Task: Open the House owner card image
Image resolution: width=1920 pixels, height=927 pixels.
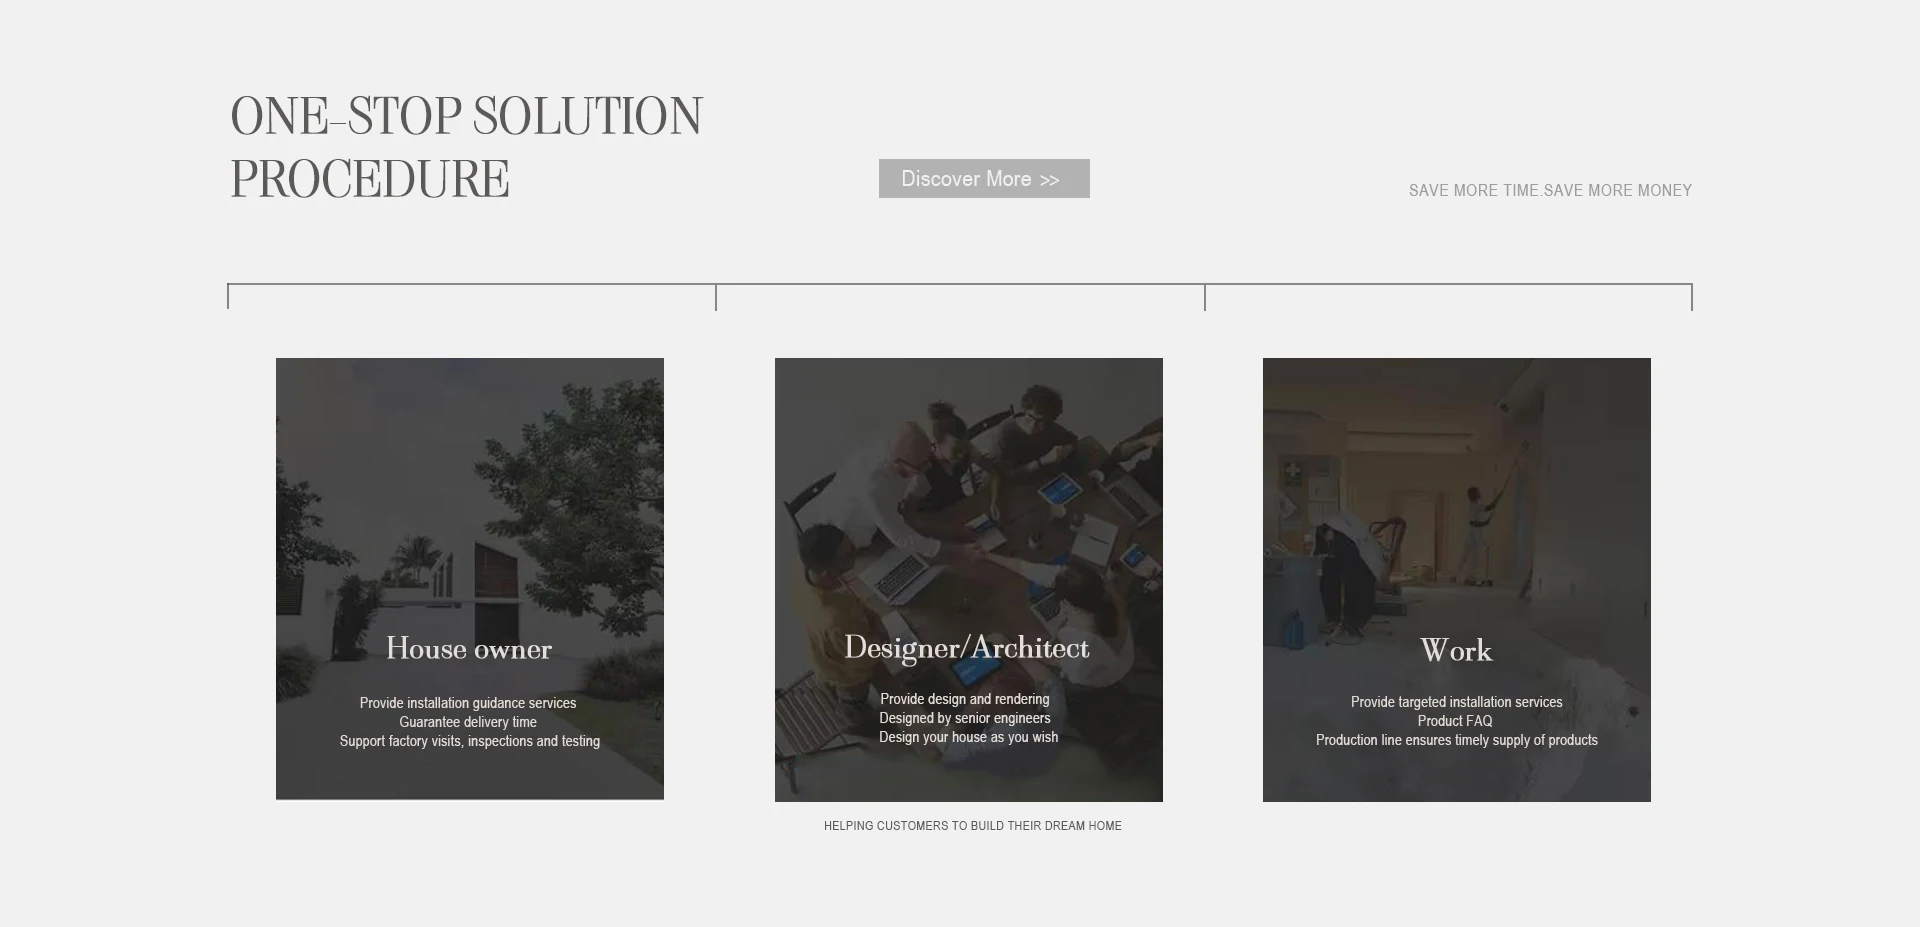Action: pos(470,579)
